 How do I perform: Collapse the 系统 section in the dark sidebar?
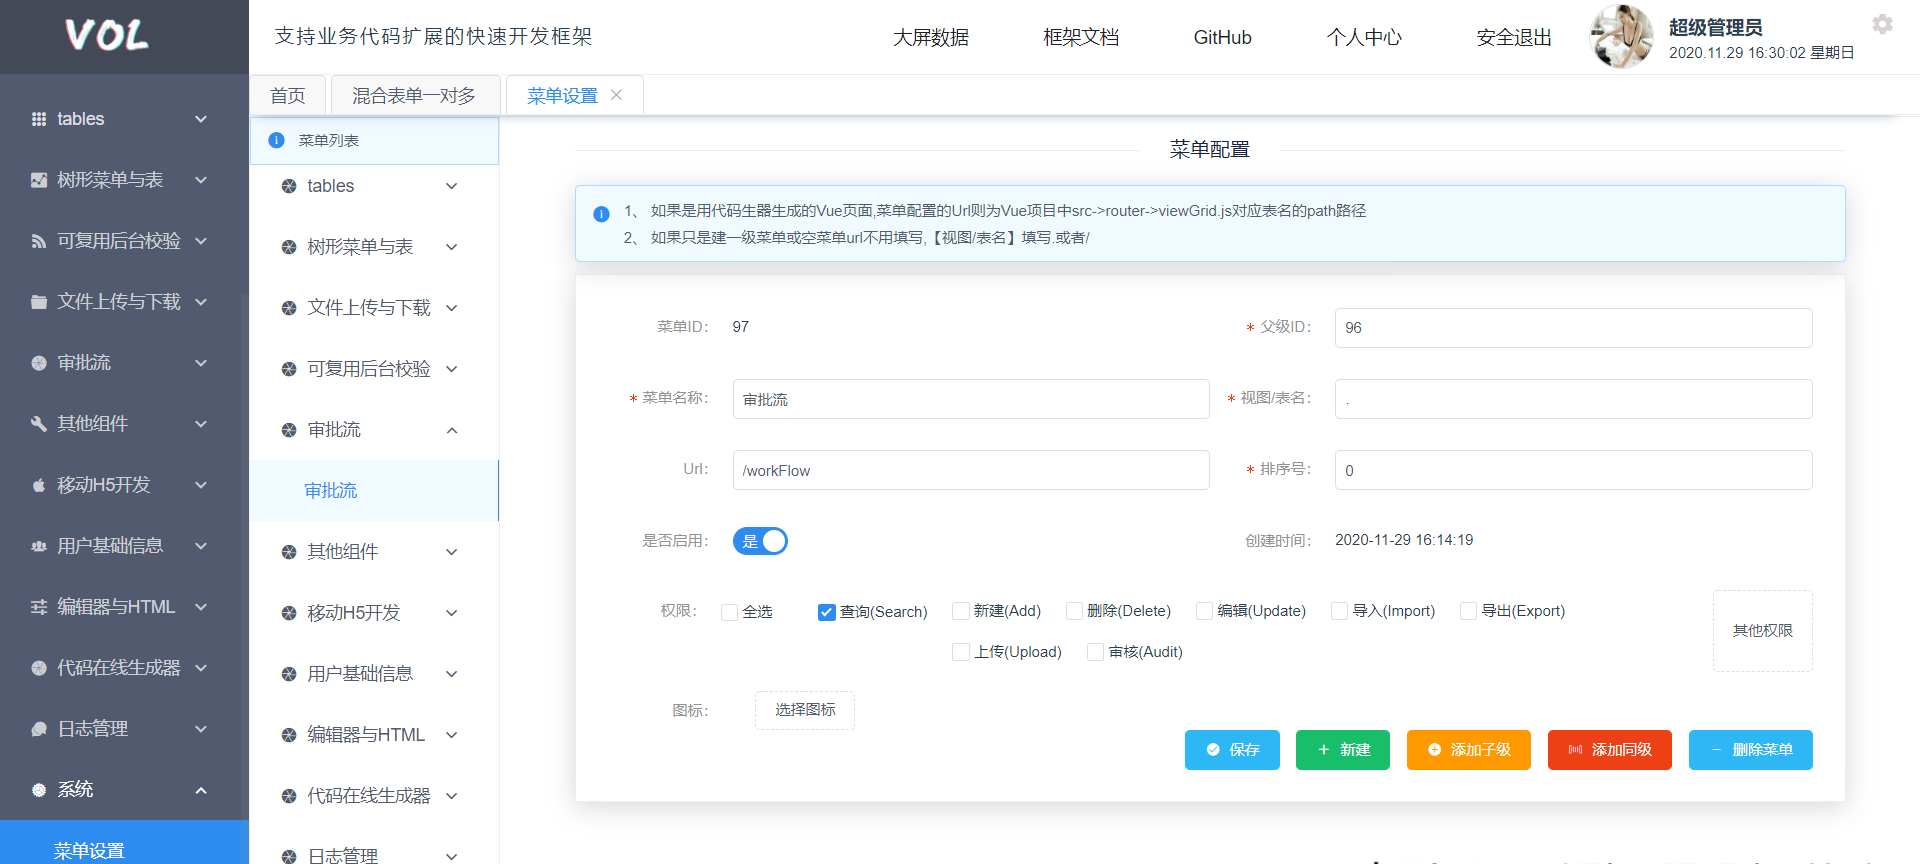201,790
